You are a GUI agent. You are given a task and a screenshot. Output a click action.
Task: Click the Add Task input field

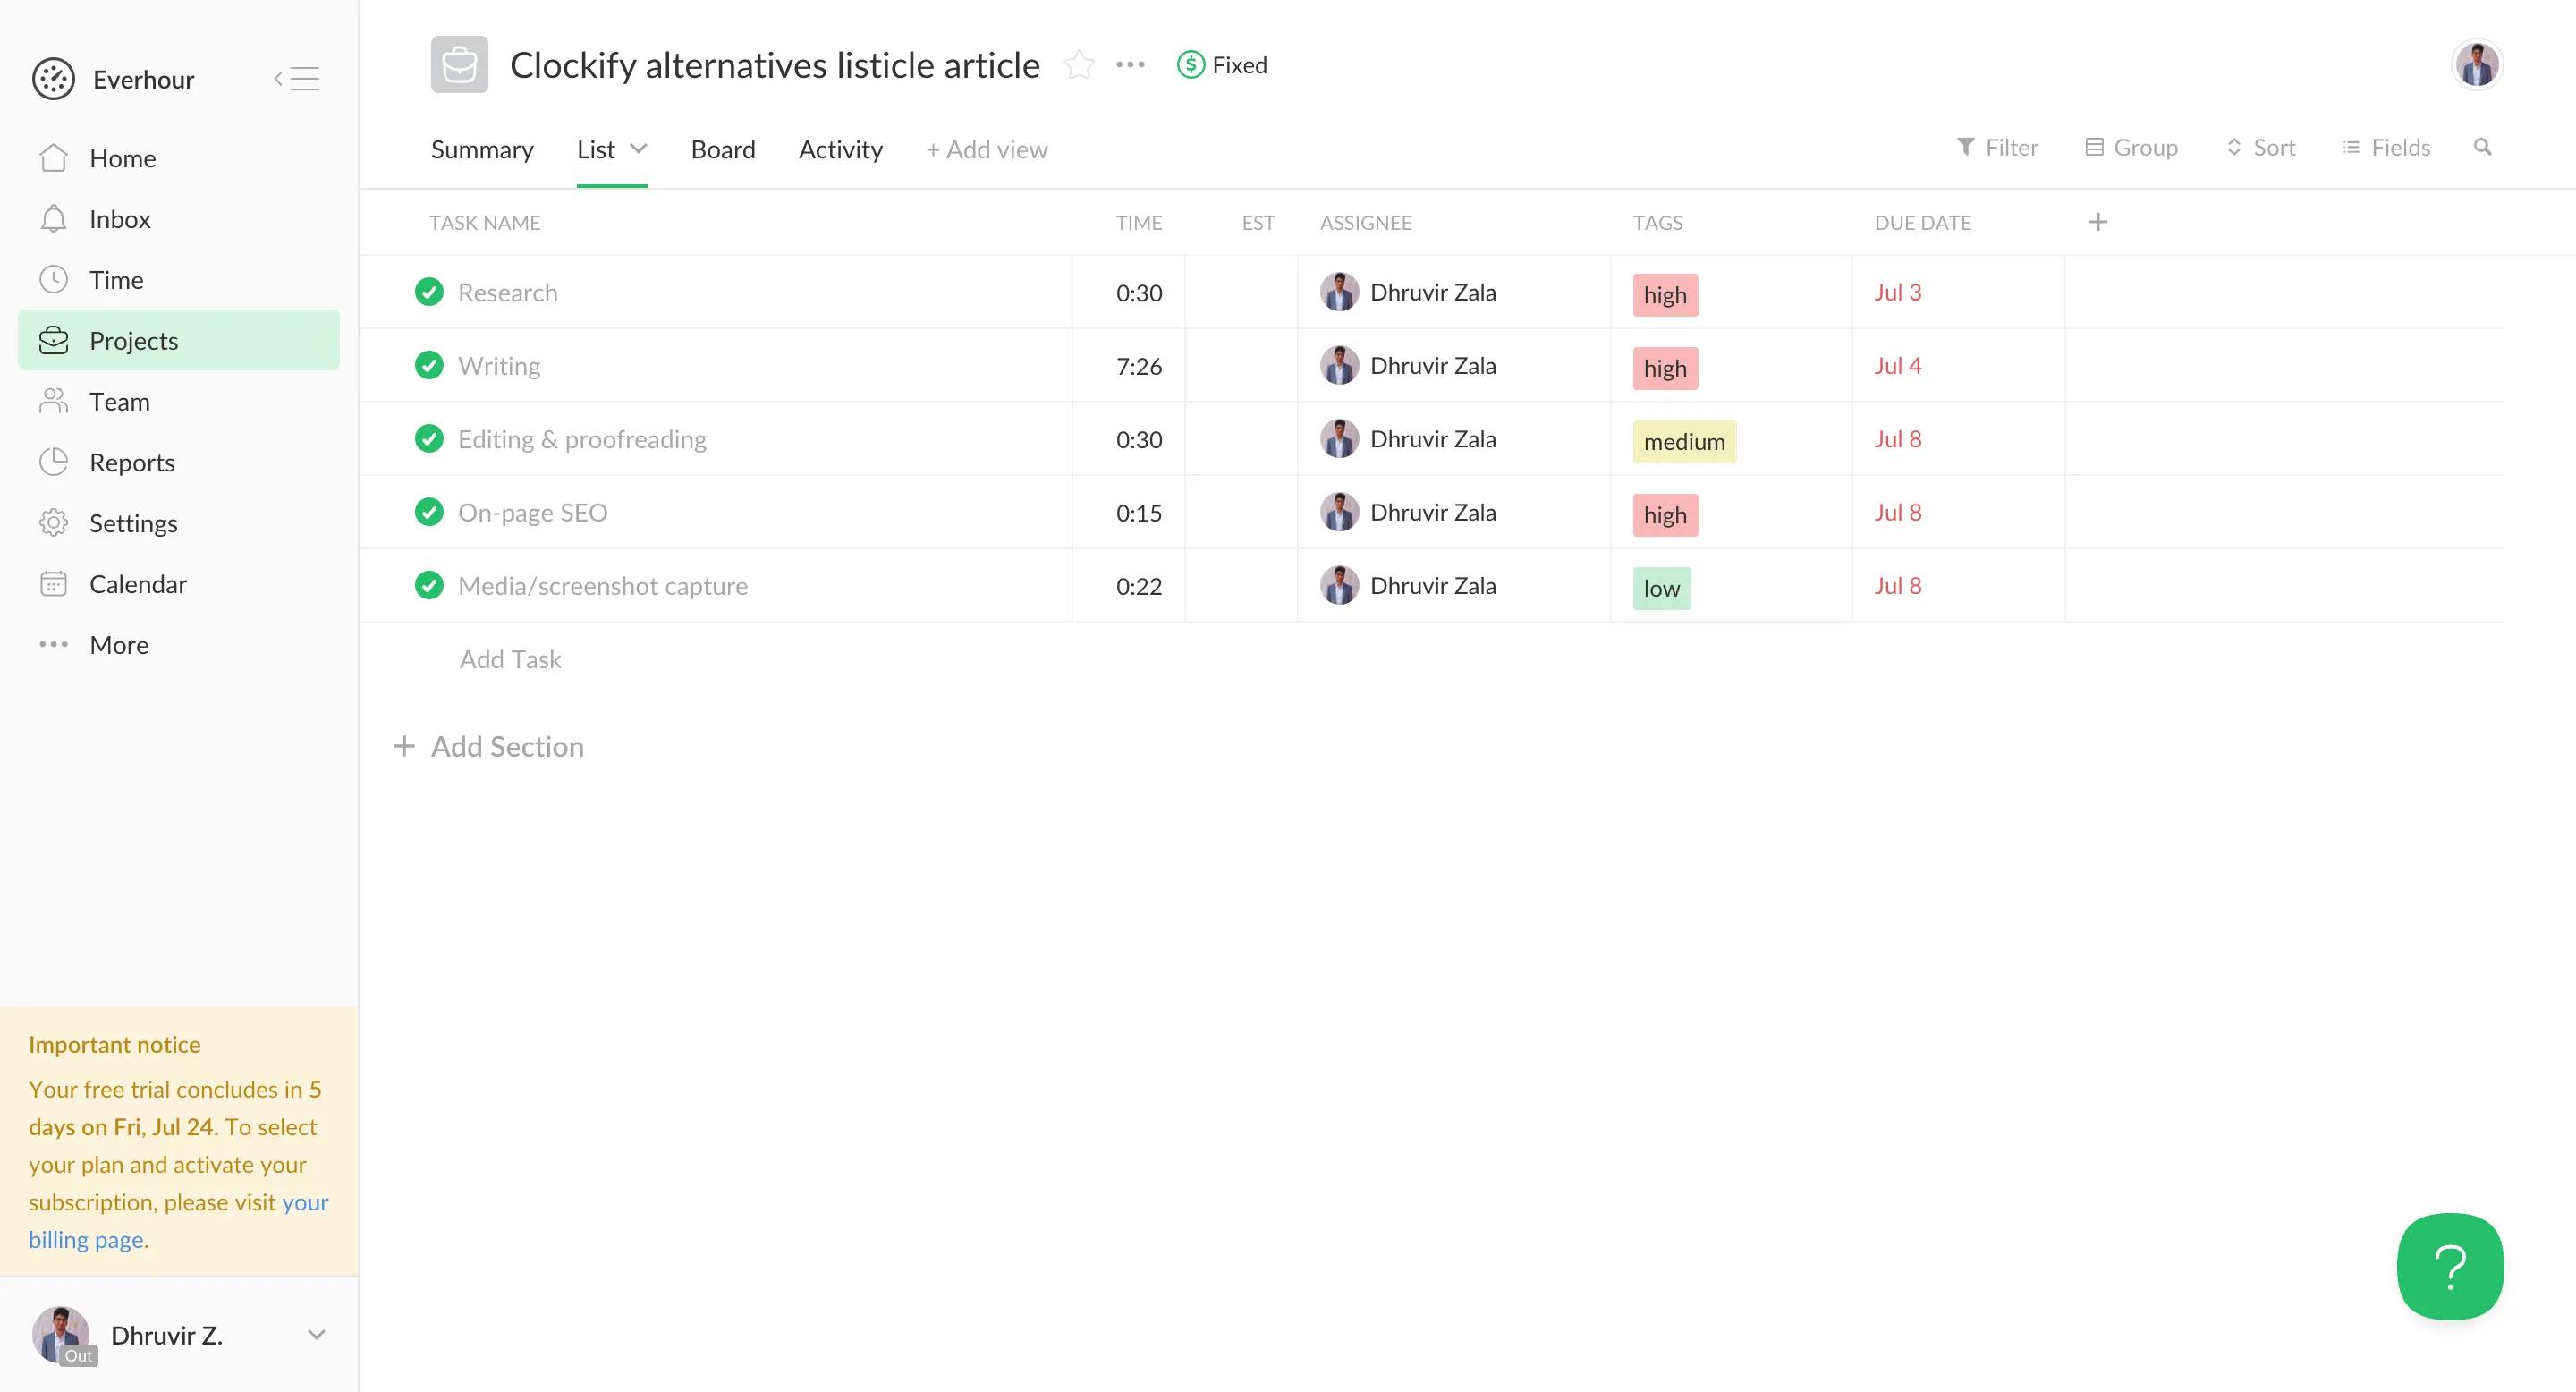pos(510,659)
